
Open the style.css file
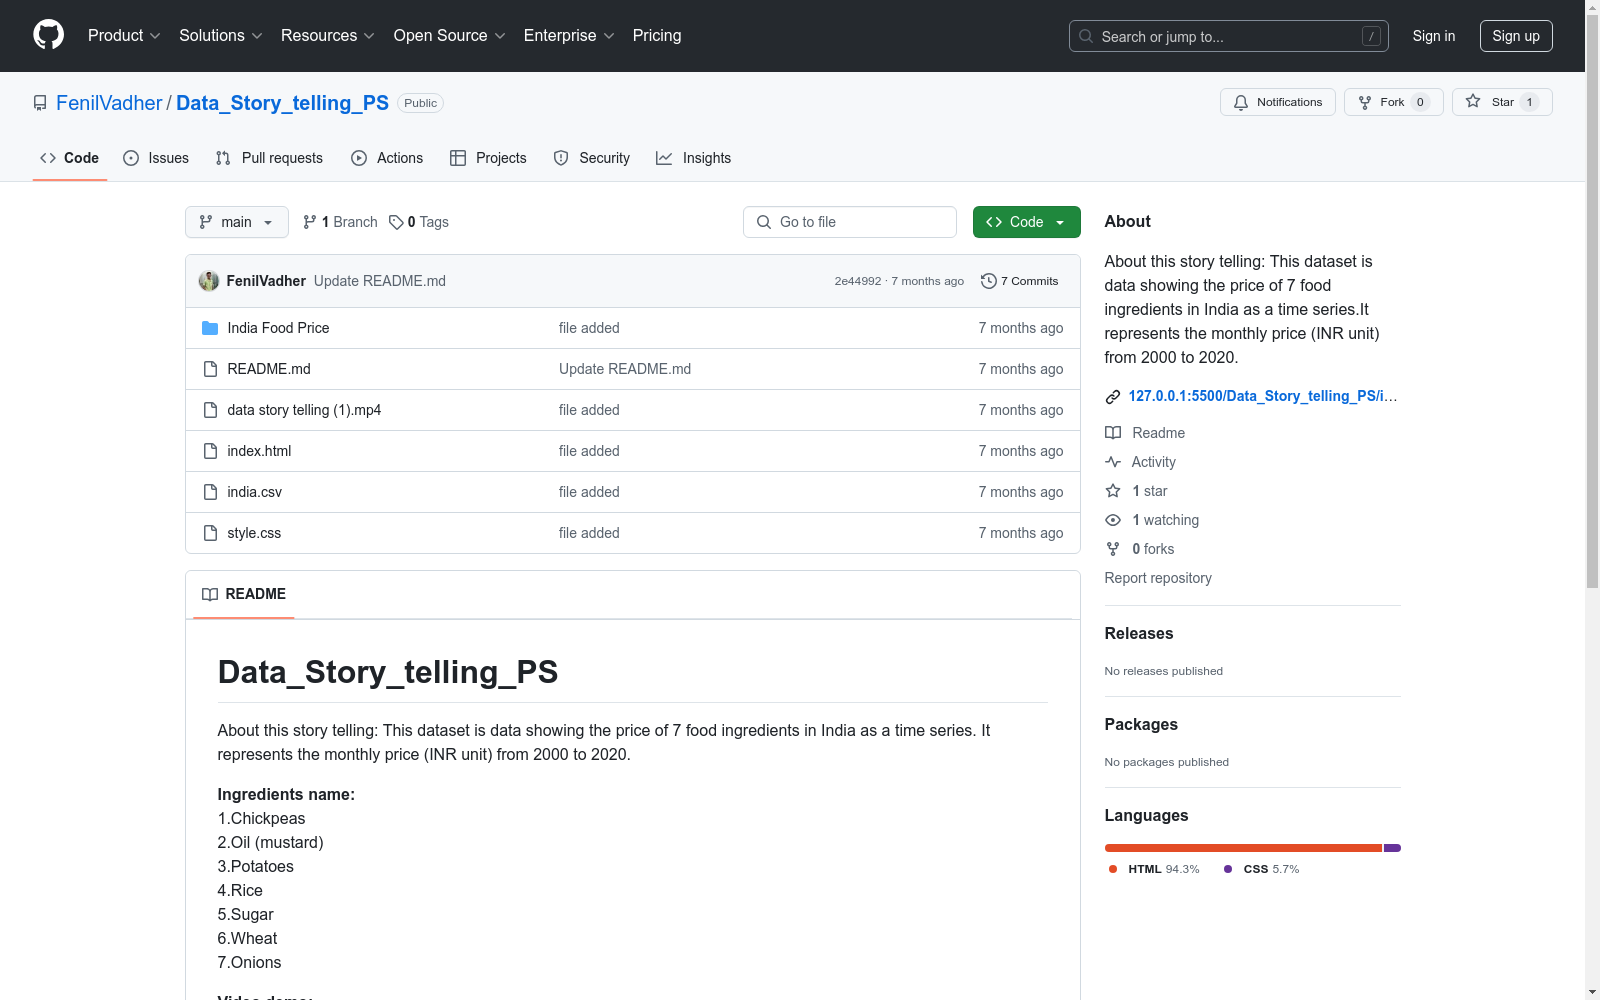point(254,533)
